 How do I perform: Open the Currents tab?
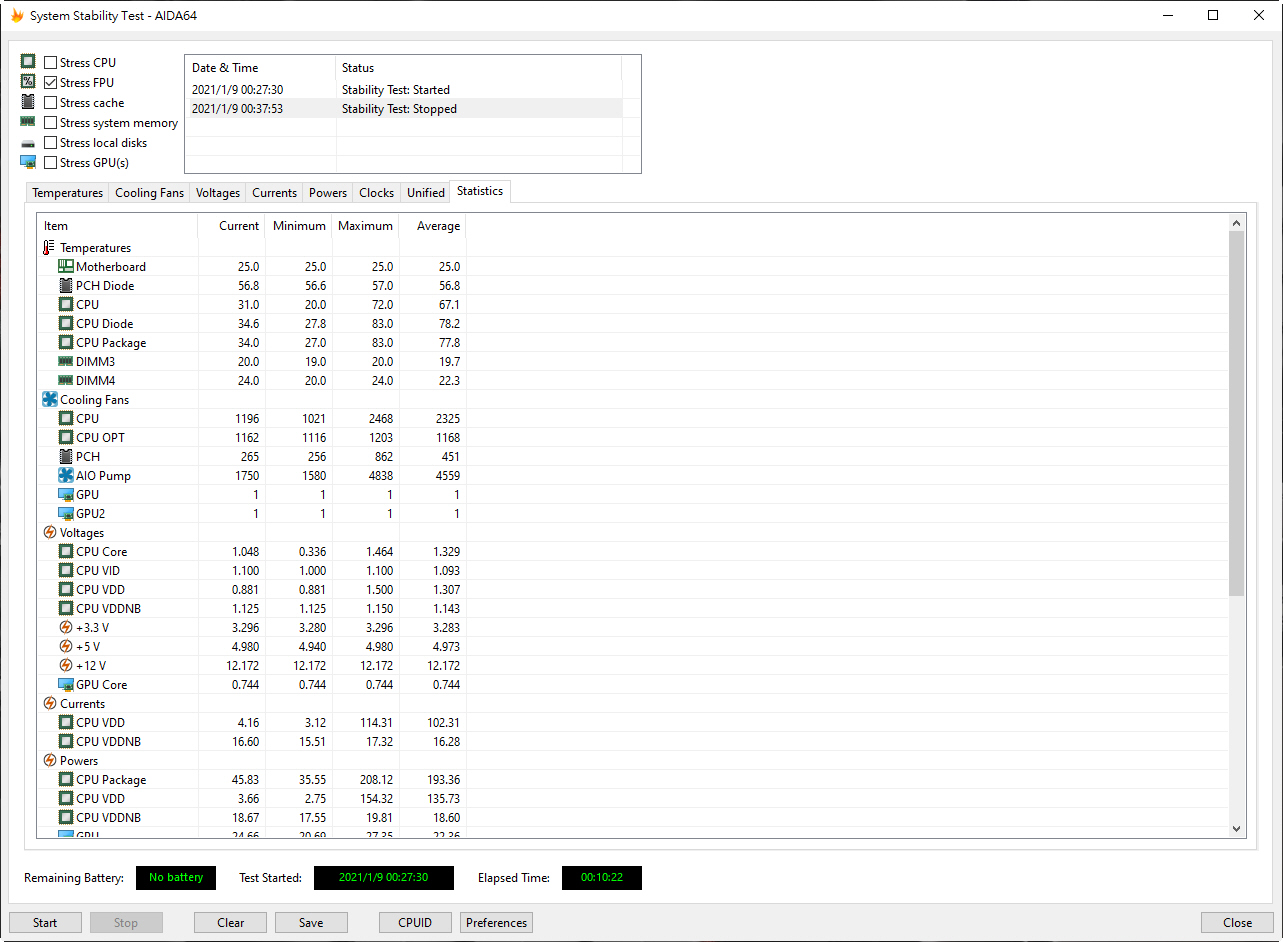coord(274,193)
